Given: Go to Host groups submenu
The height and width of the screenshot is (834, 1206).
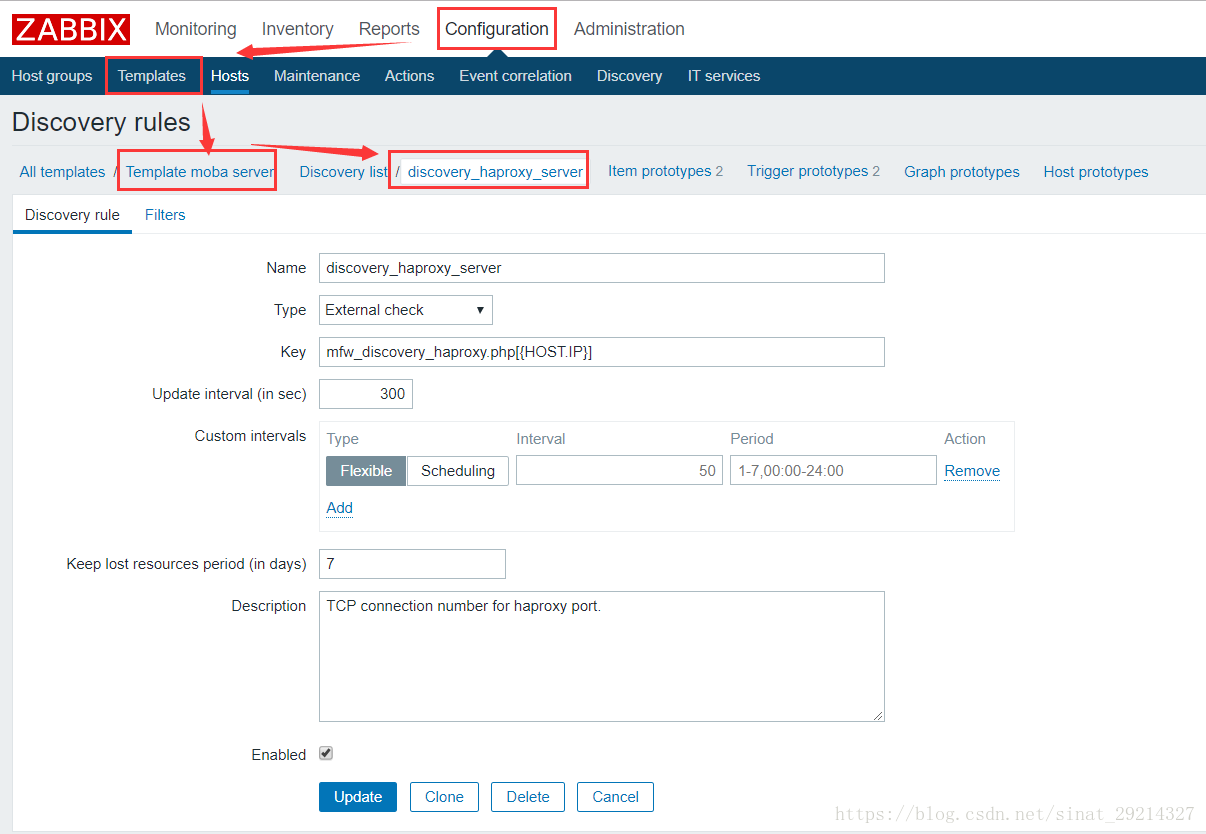Looking at the screenshot, I should pyautogui.click(x=52, y=76).
